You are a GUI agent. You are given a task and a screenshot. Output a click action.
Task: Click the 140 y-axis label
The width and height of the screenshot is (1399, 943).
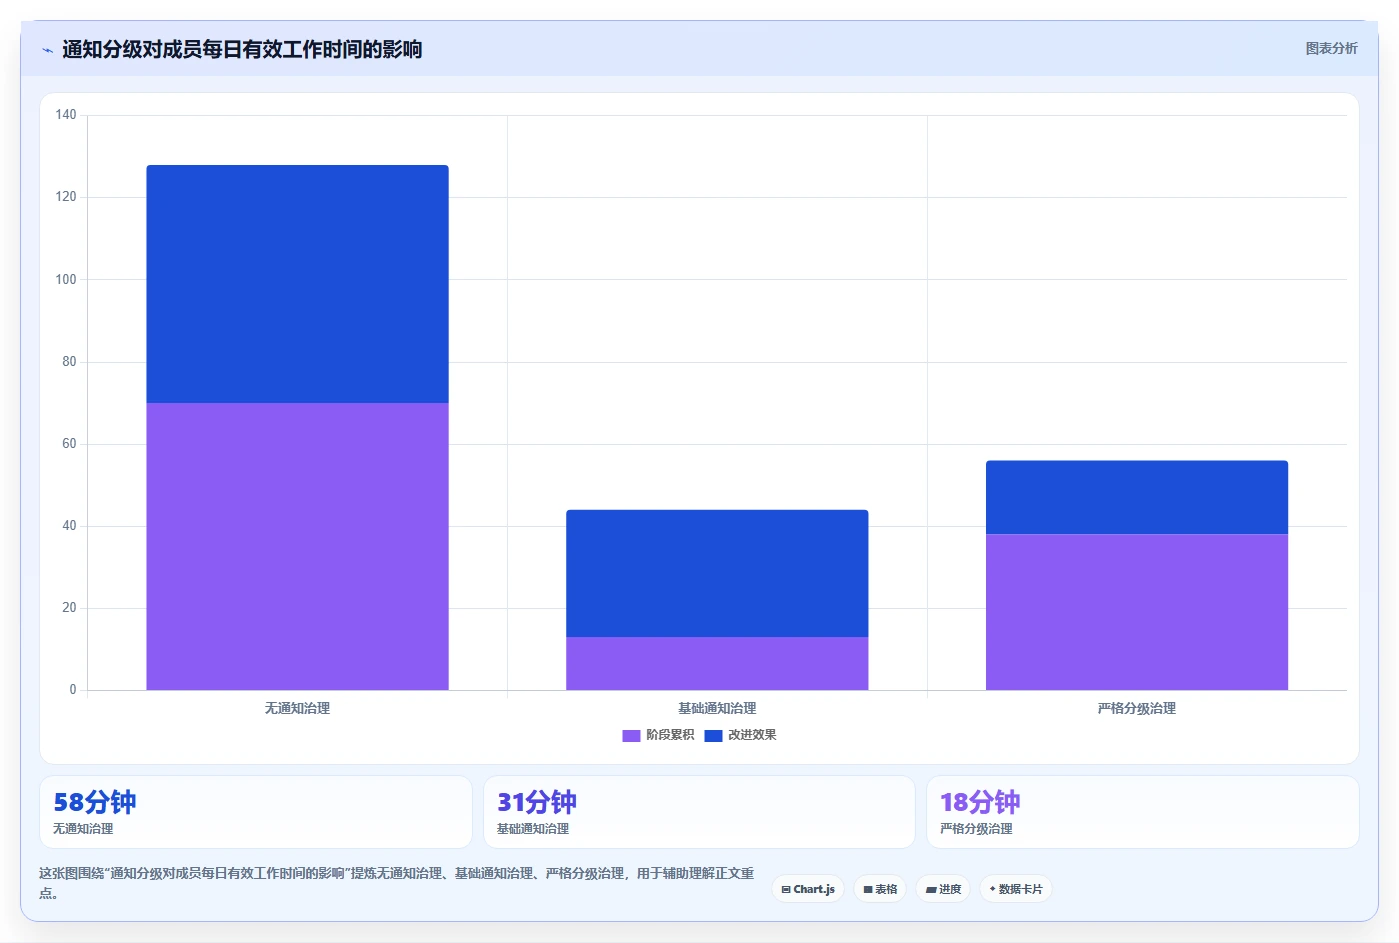(66, 115)
